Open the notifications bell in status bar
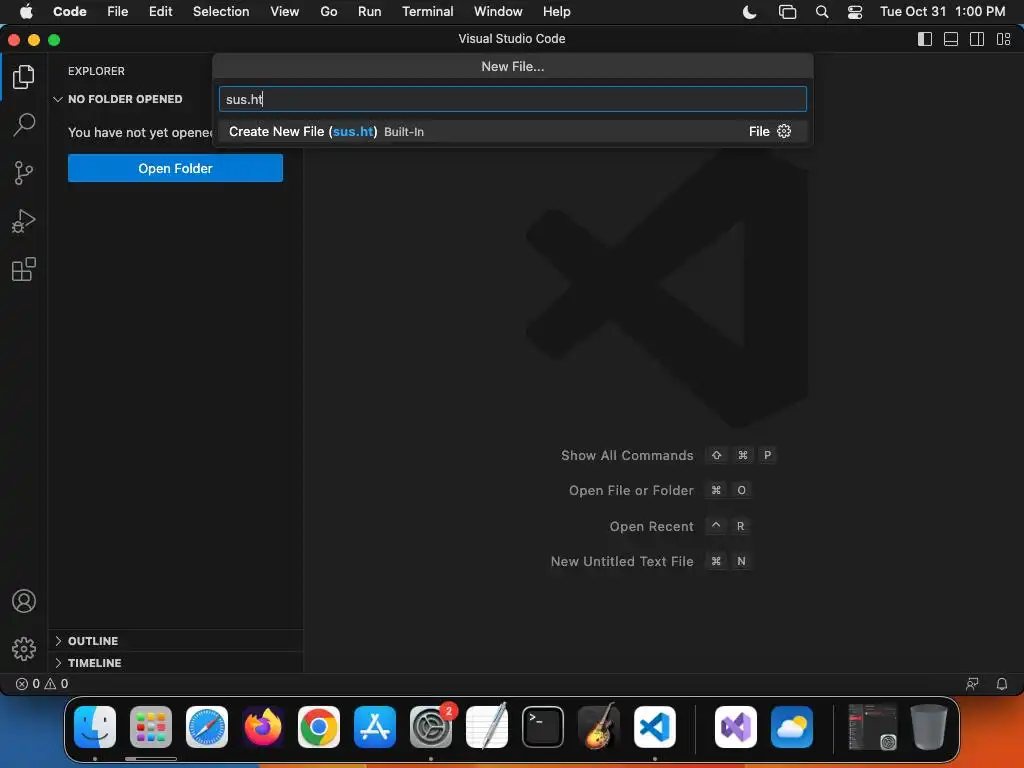Screen dimensions: 1024x768 (1002, 684)
